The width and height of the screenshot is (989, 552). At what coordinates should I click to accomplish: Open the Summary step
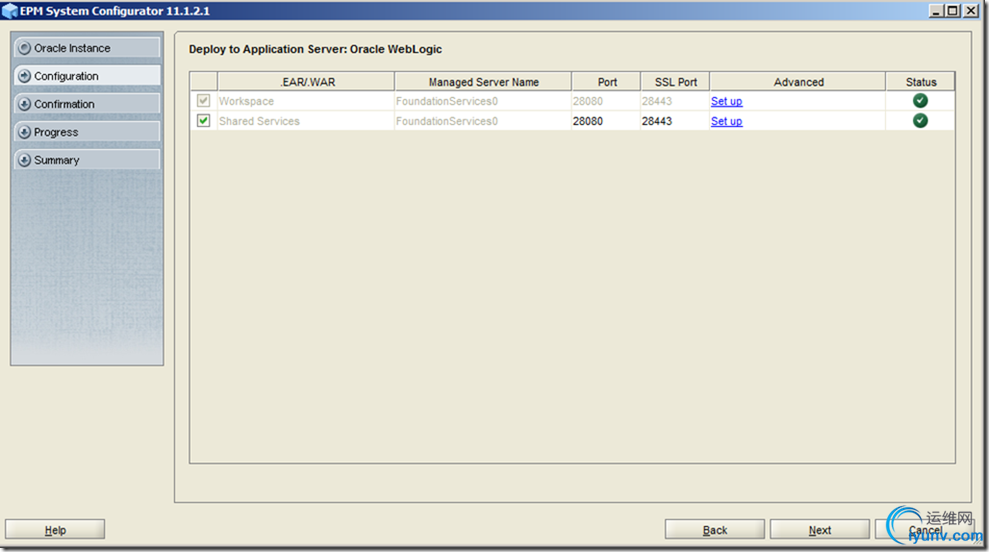pyautogui.click(x=87, y=160)
